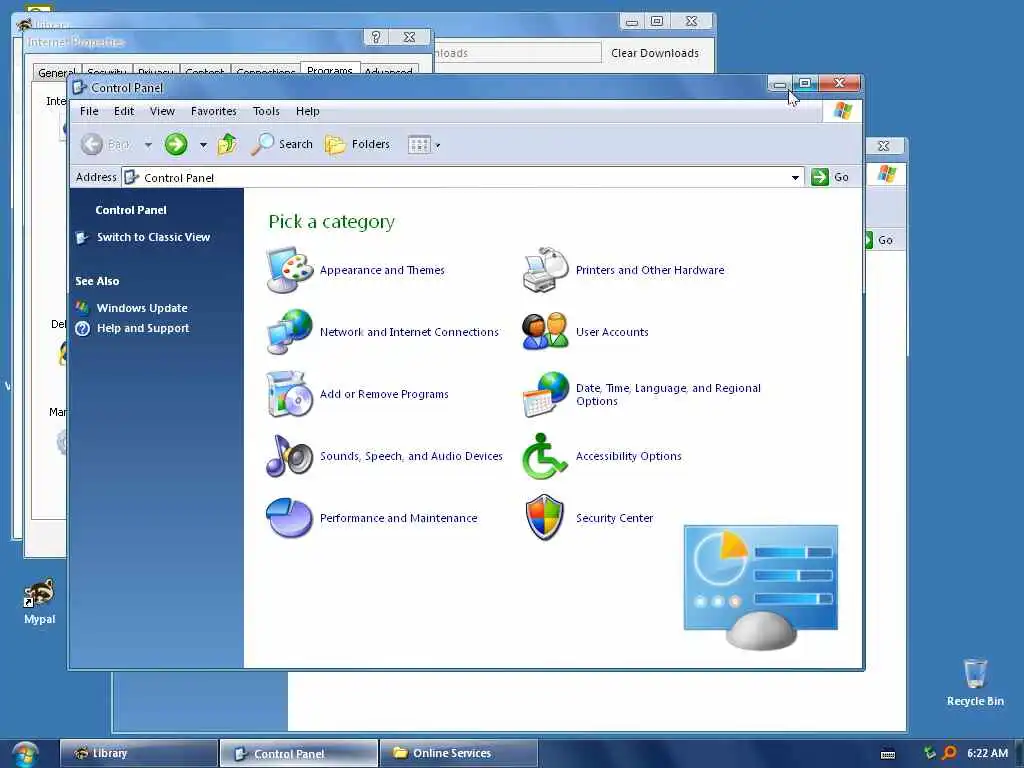Screen dimensions: 1024x768
Task: Open Sounds, Speech, and Audio Devices icon
Action: (290, 456)
